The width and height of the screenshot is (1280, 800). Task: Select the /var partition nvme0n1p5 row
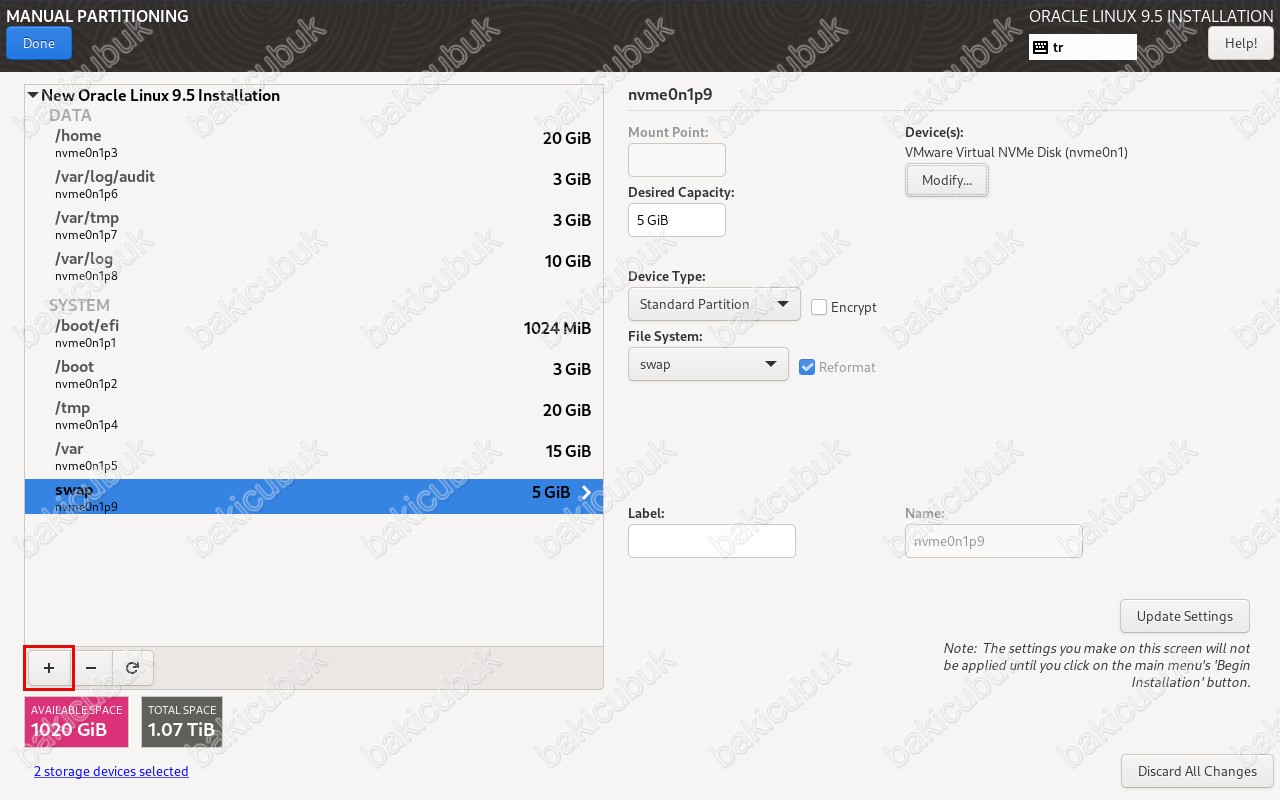pyautogui.click(x=314, y=456)
